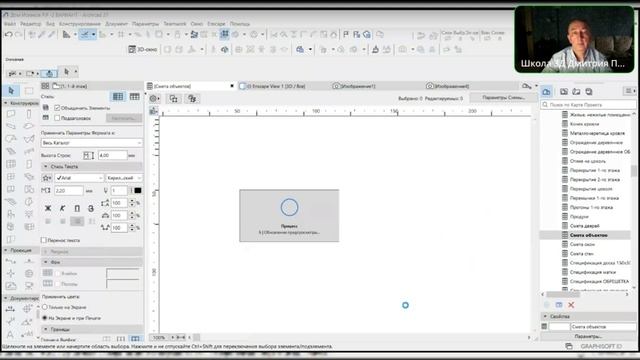Click the row height 4,00 field

[112, 155]
